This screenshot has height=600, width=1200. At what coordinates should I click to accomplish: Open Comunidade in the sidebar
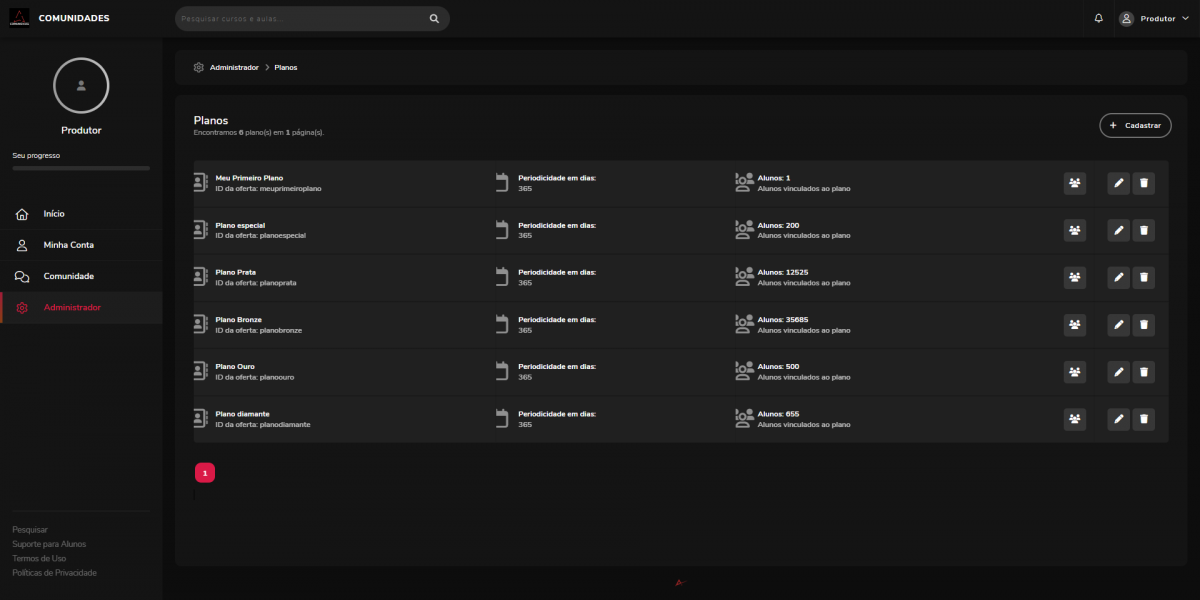click(x=68, y=276)
